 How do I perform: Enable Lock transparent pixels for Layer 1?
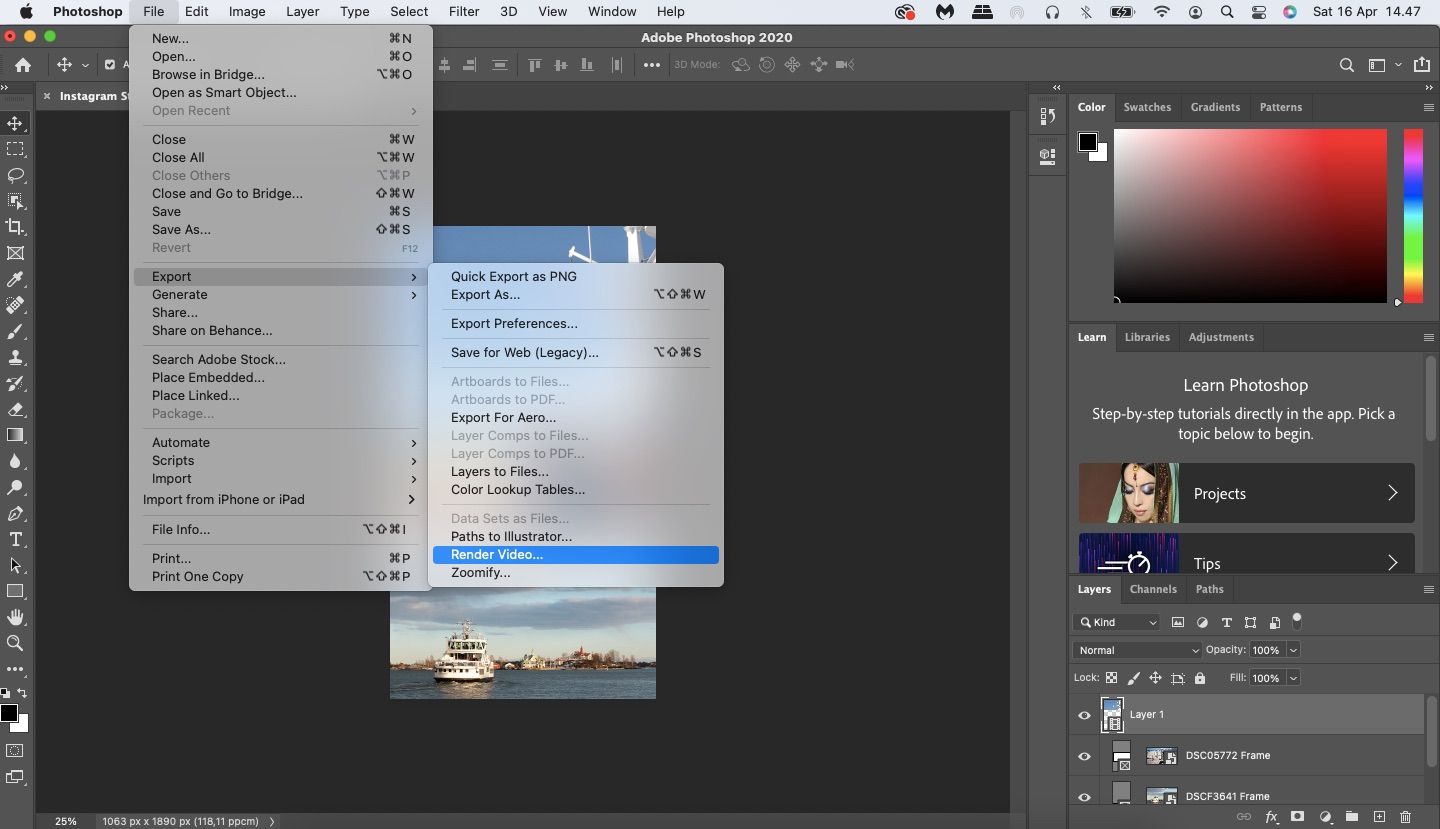1112,678
